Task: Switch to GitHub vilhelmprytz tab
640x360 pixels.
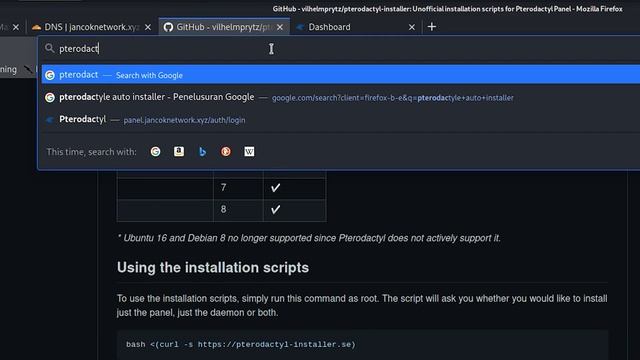Action: point(224,27)
